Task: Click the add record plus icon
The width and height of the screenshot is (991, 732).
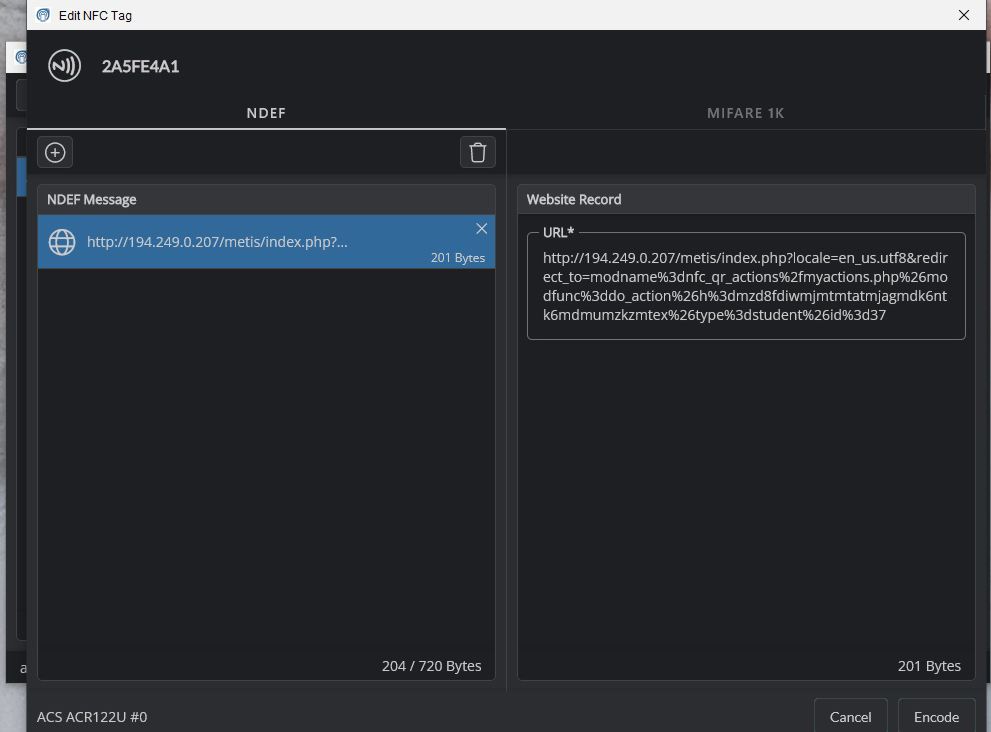Action: coord(55,152)
